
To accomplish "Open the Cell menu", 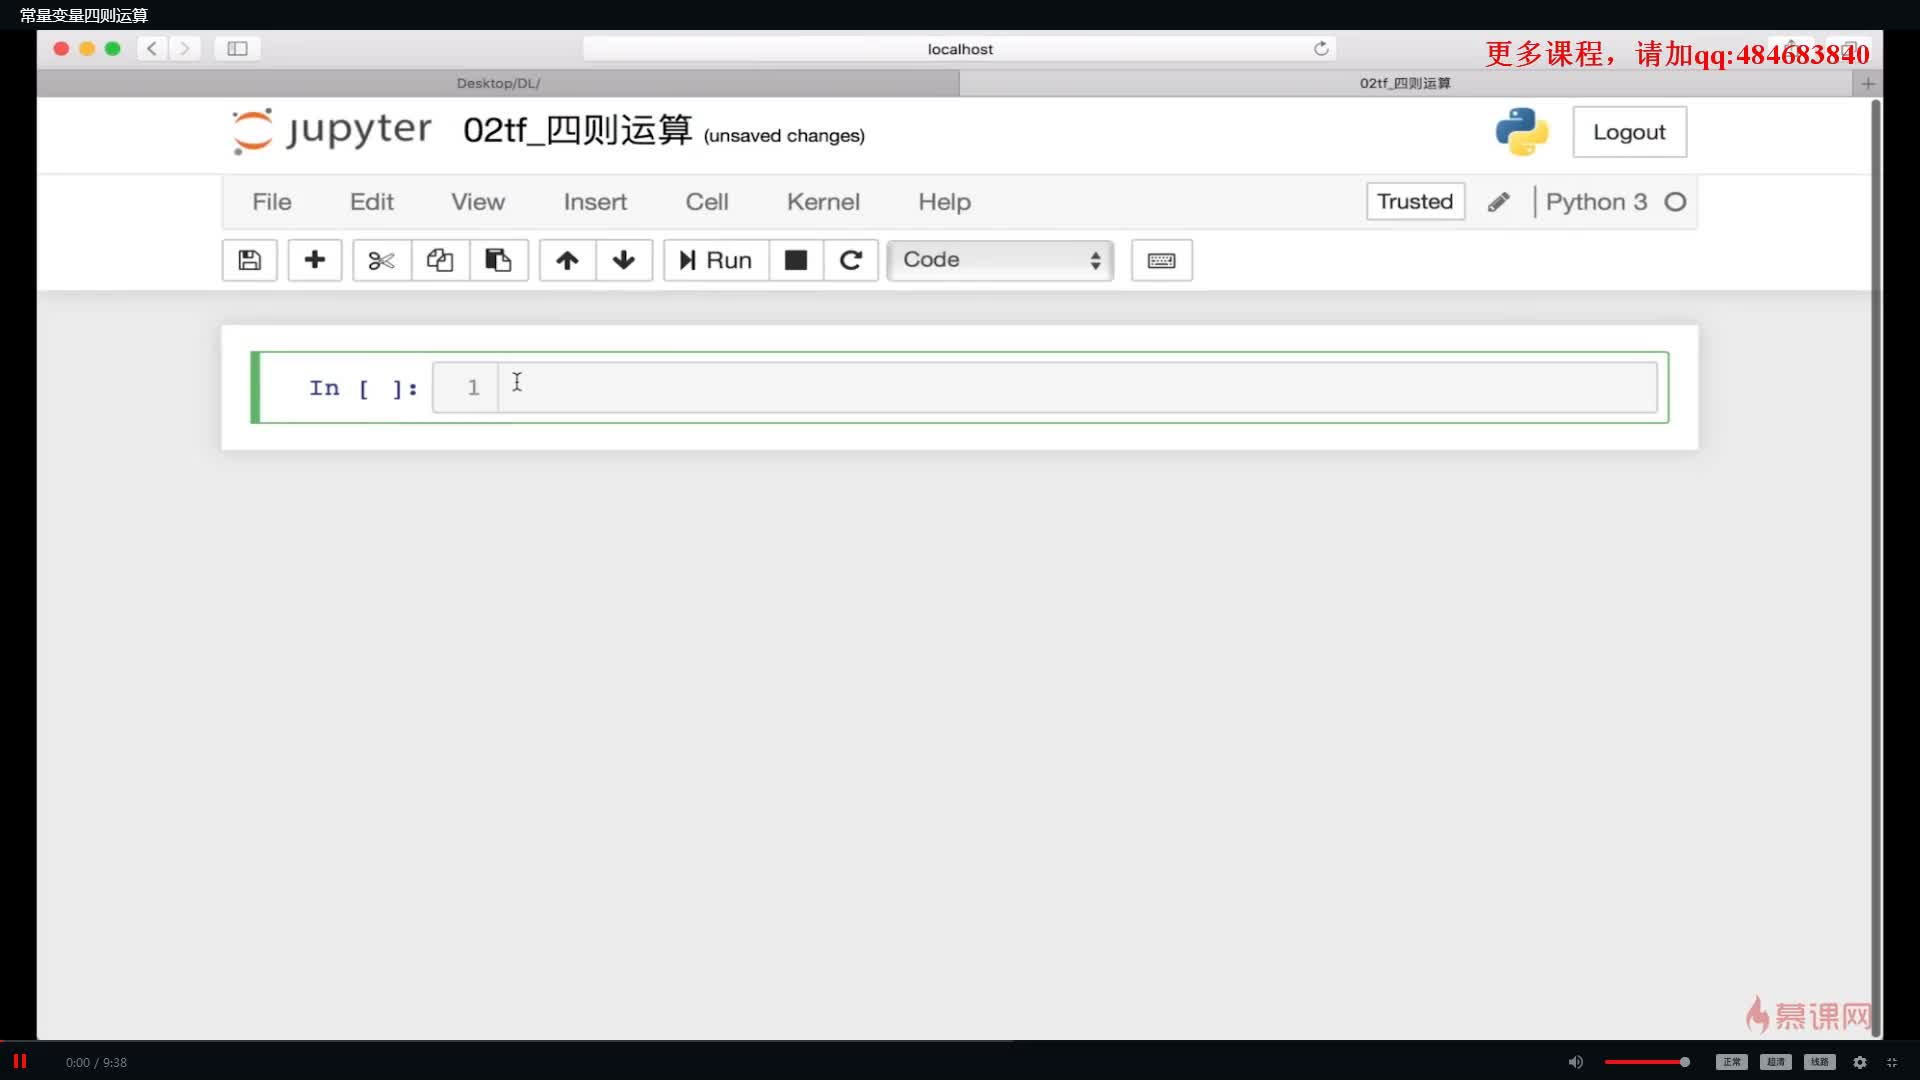I will (707, 202).
